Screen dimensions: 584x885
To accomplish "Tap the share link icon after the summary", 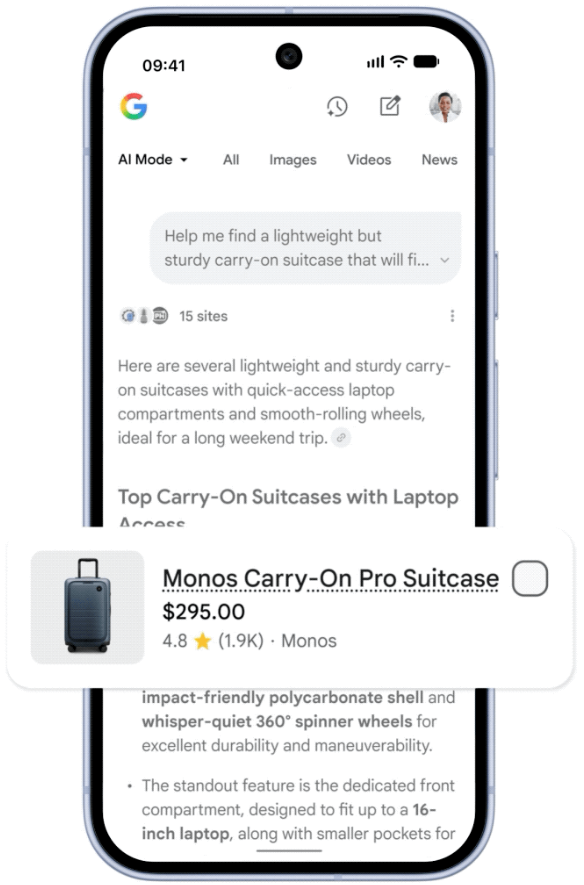I will pos(341,438).
